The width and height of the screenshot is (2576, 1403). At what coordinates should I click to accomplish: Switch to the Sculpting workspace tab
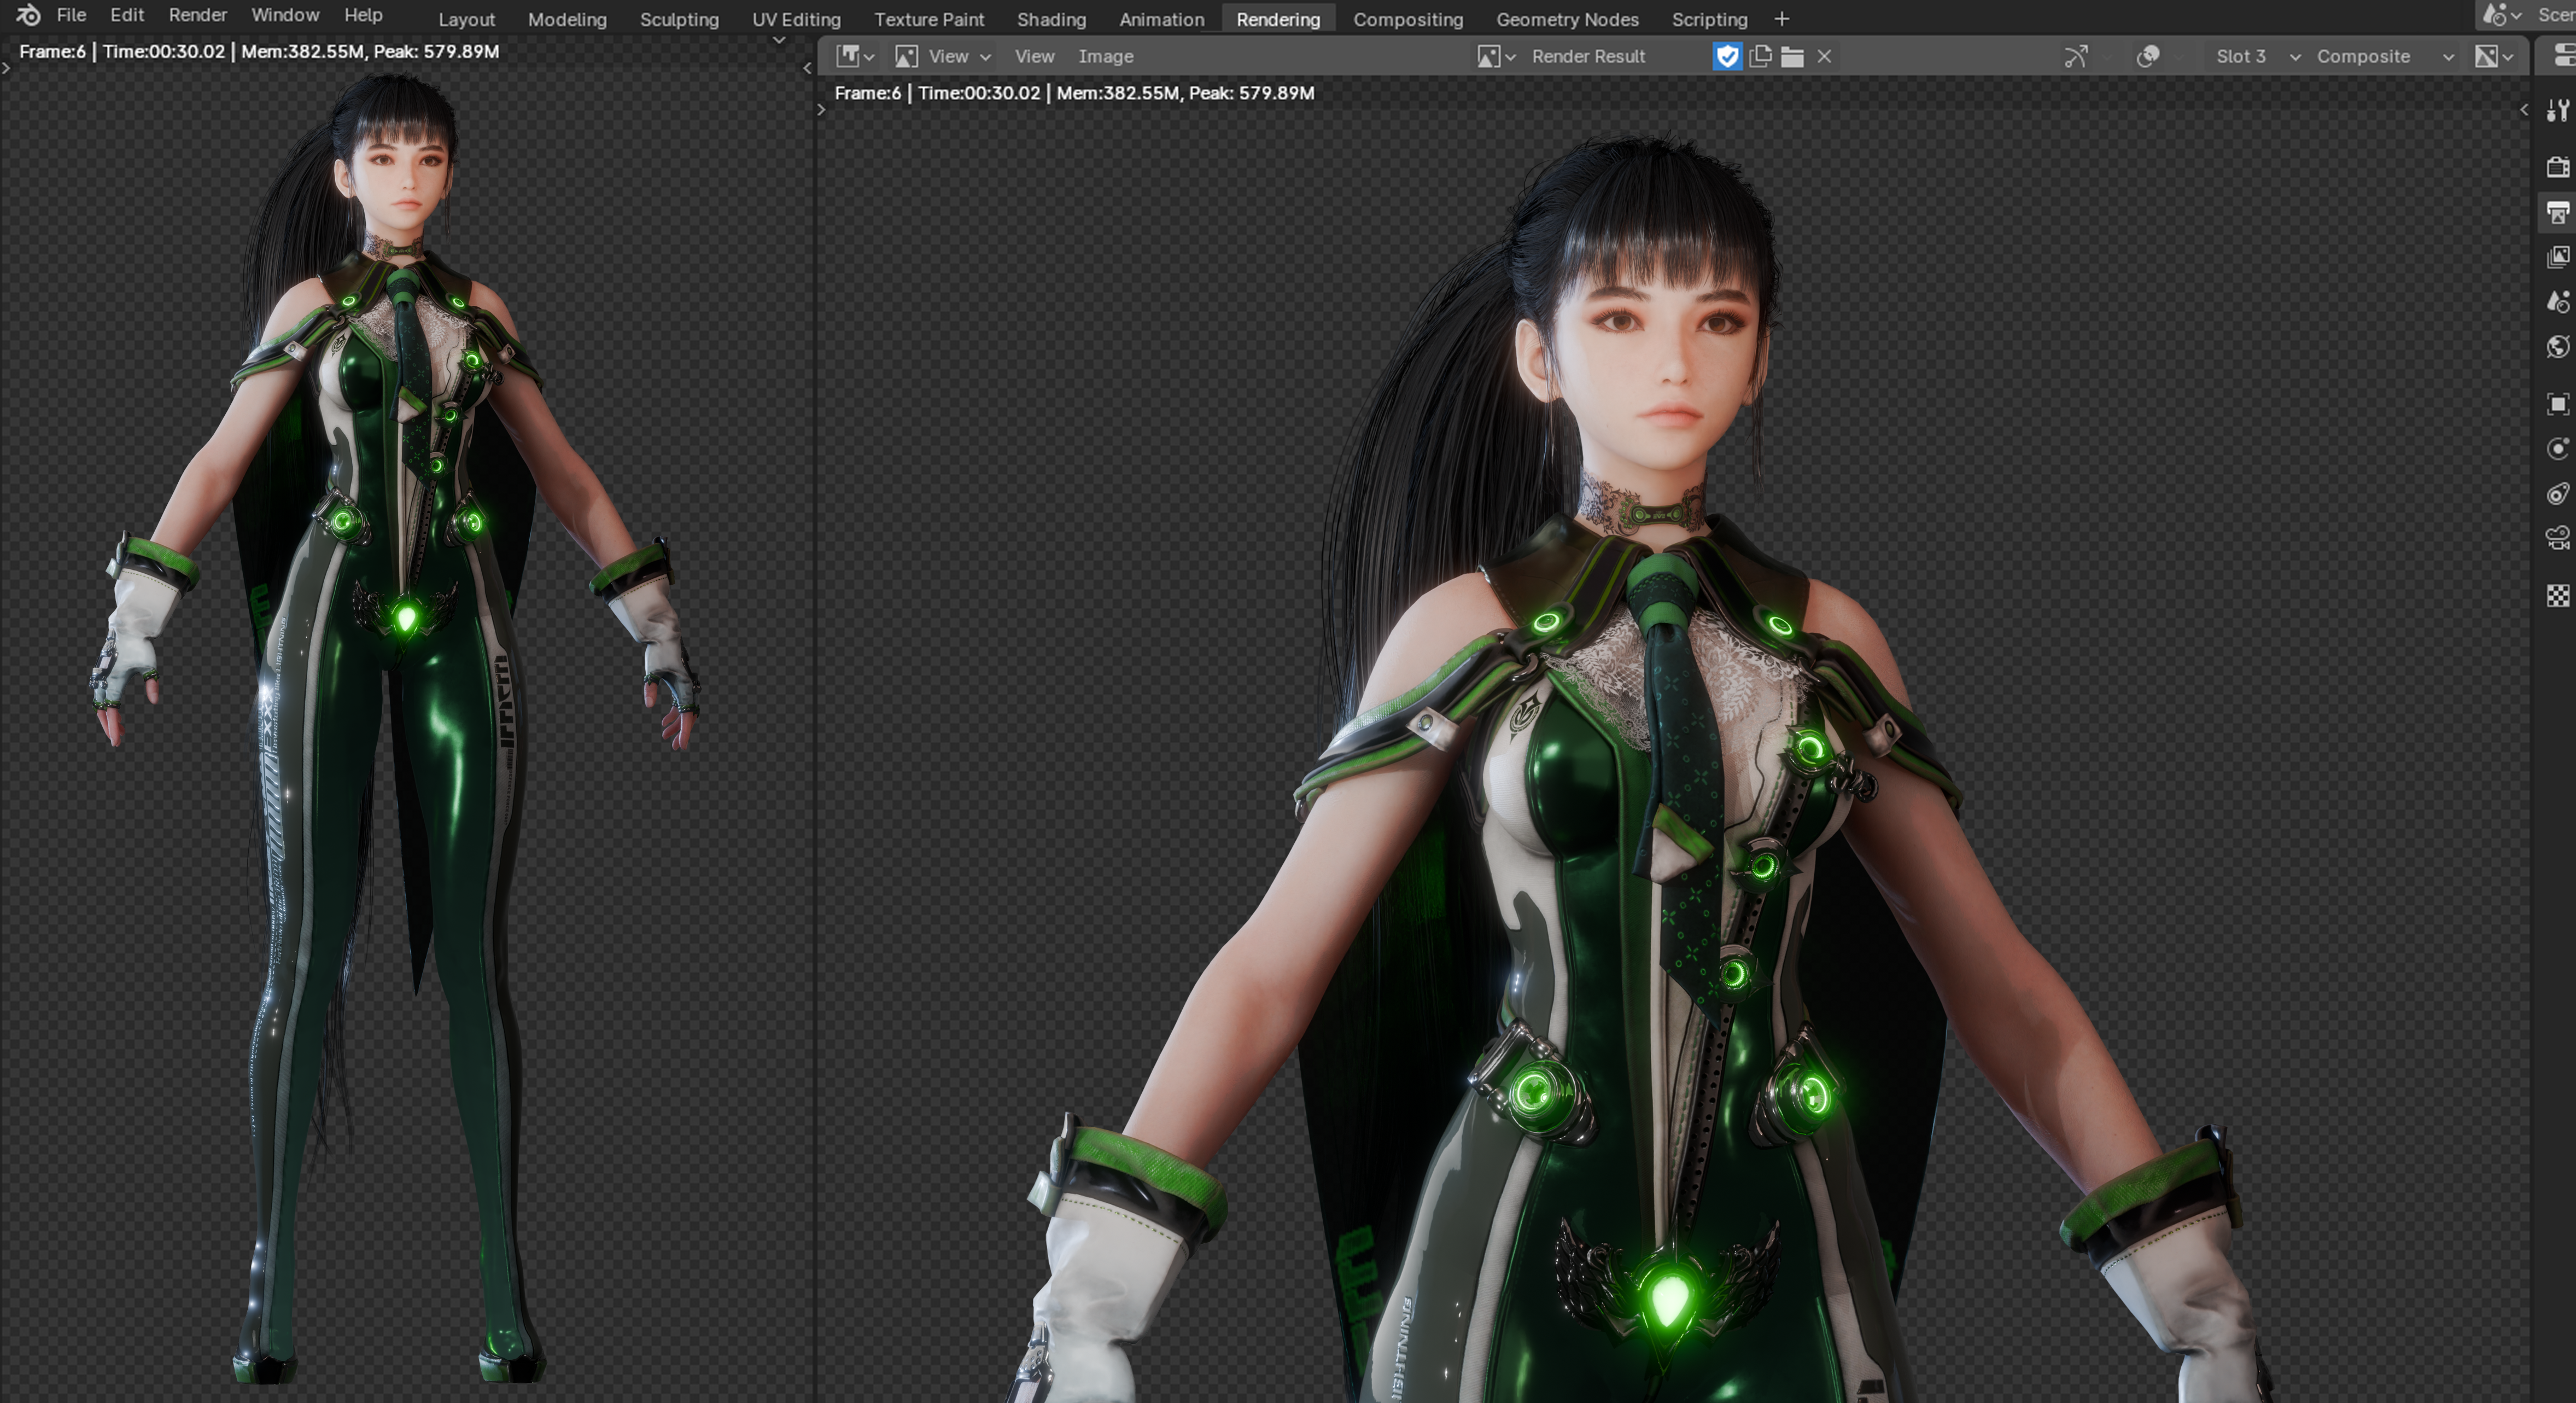pos(679,19)
